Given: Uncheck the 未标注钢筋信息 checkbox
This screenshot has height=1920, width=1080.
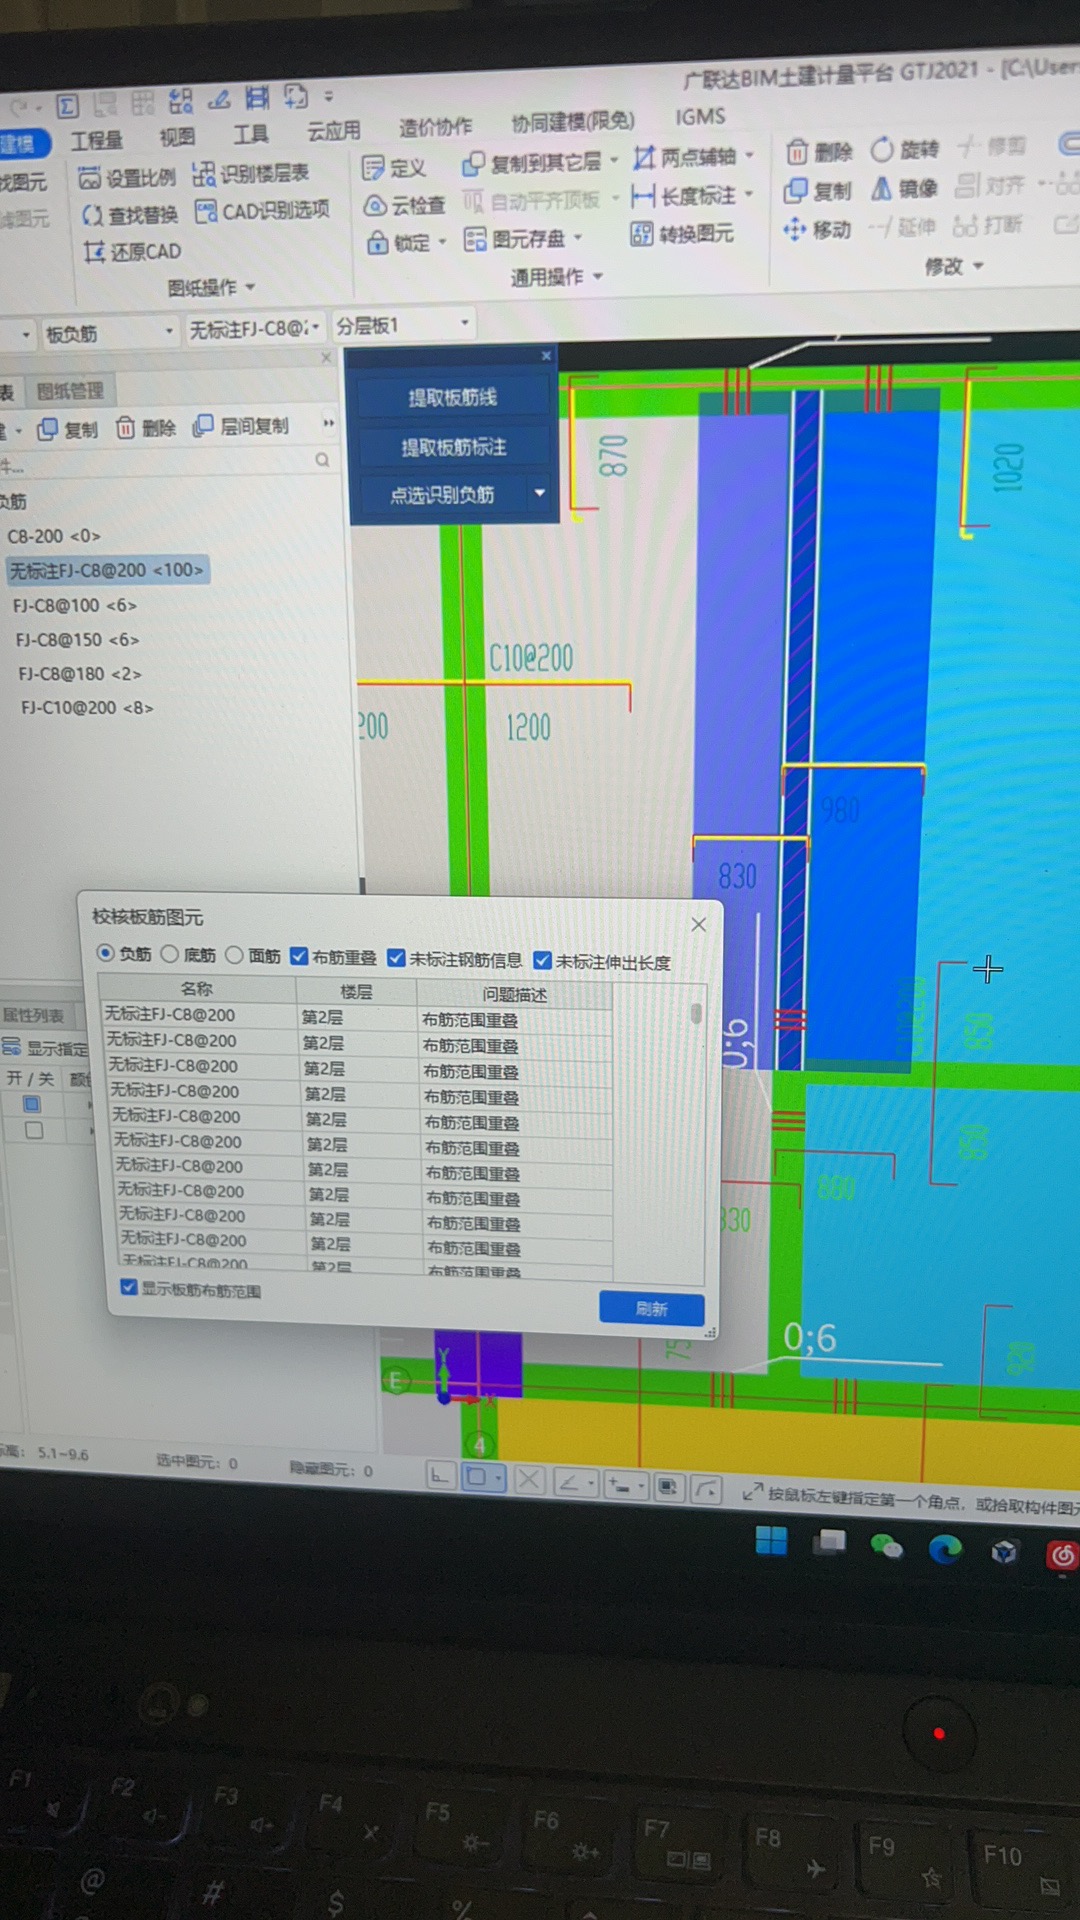Looking at the screenshot, I should pos(396,958).
